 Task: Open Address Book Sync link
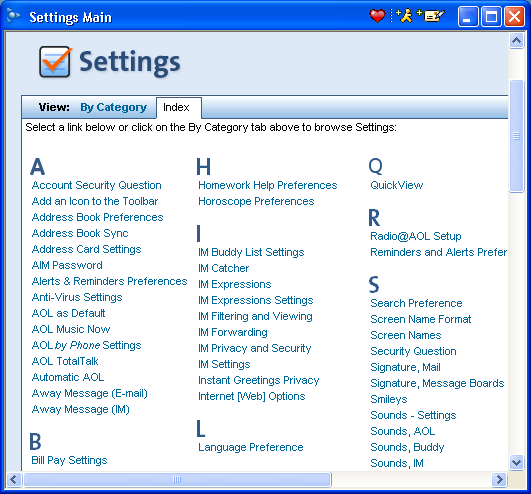(80, 233)
